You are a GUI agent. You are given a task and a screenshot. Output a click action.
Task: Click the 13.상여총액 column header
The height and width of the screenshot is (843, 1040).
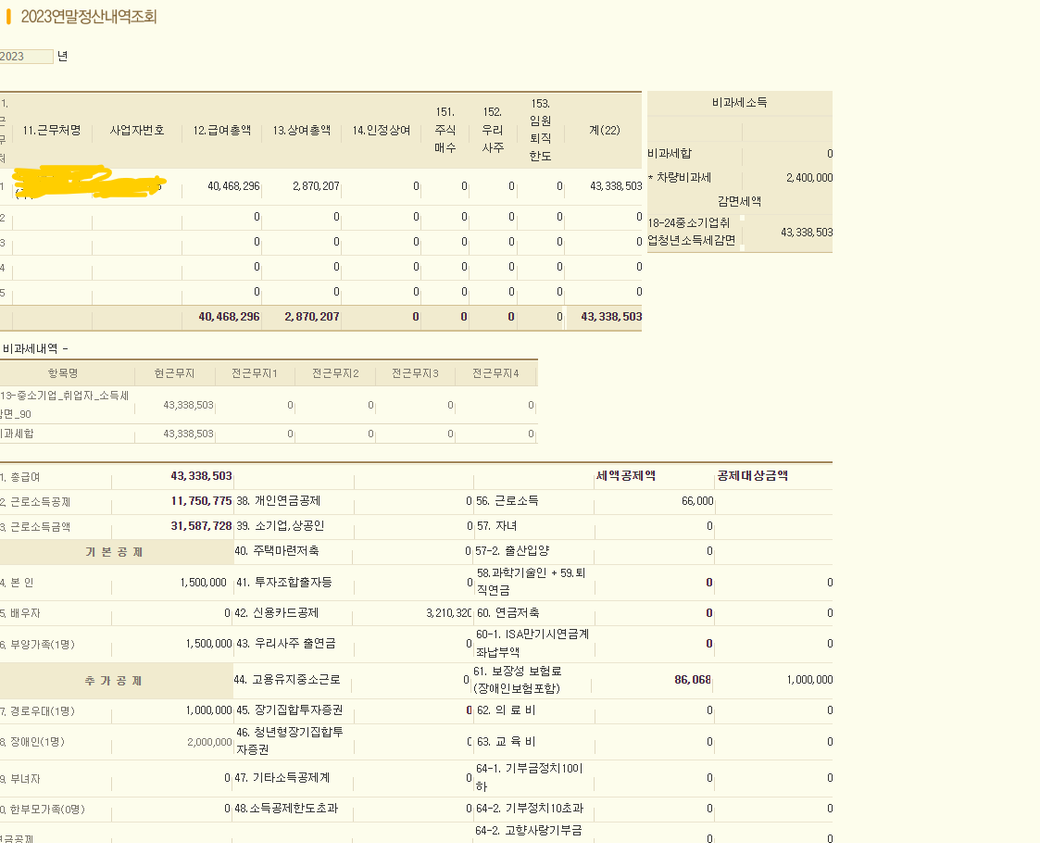301,131
